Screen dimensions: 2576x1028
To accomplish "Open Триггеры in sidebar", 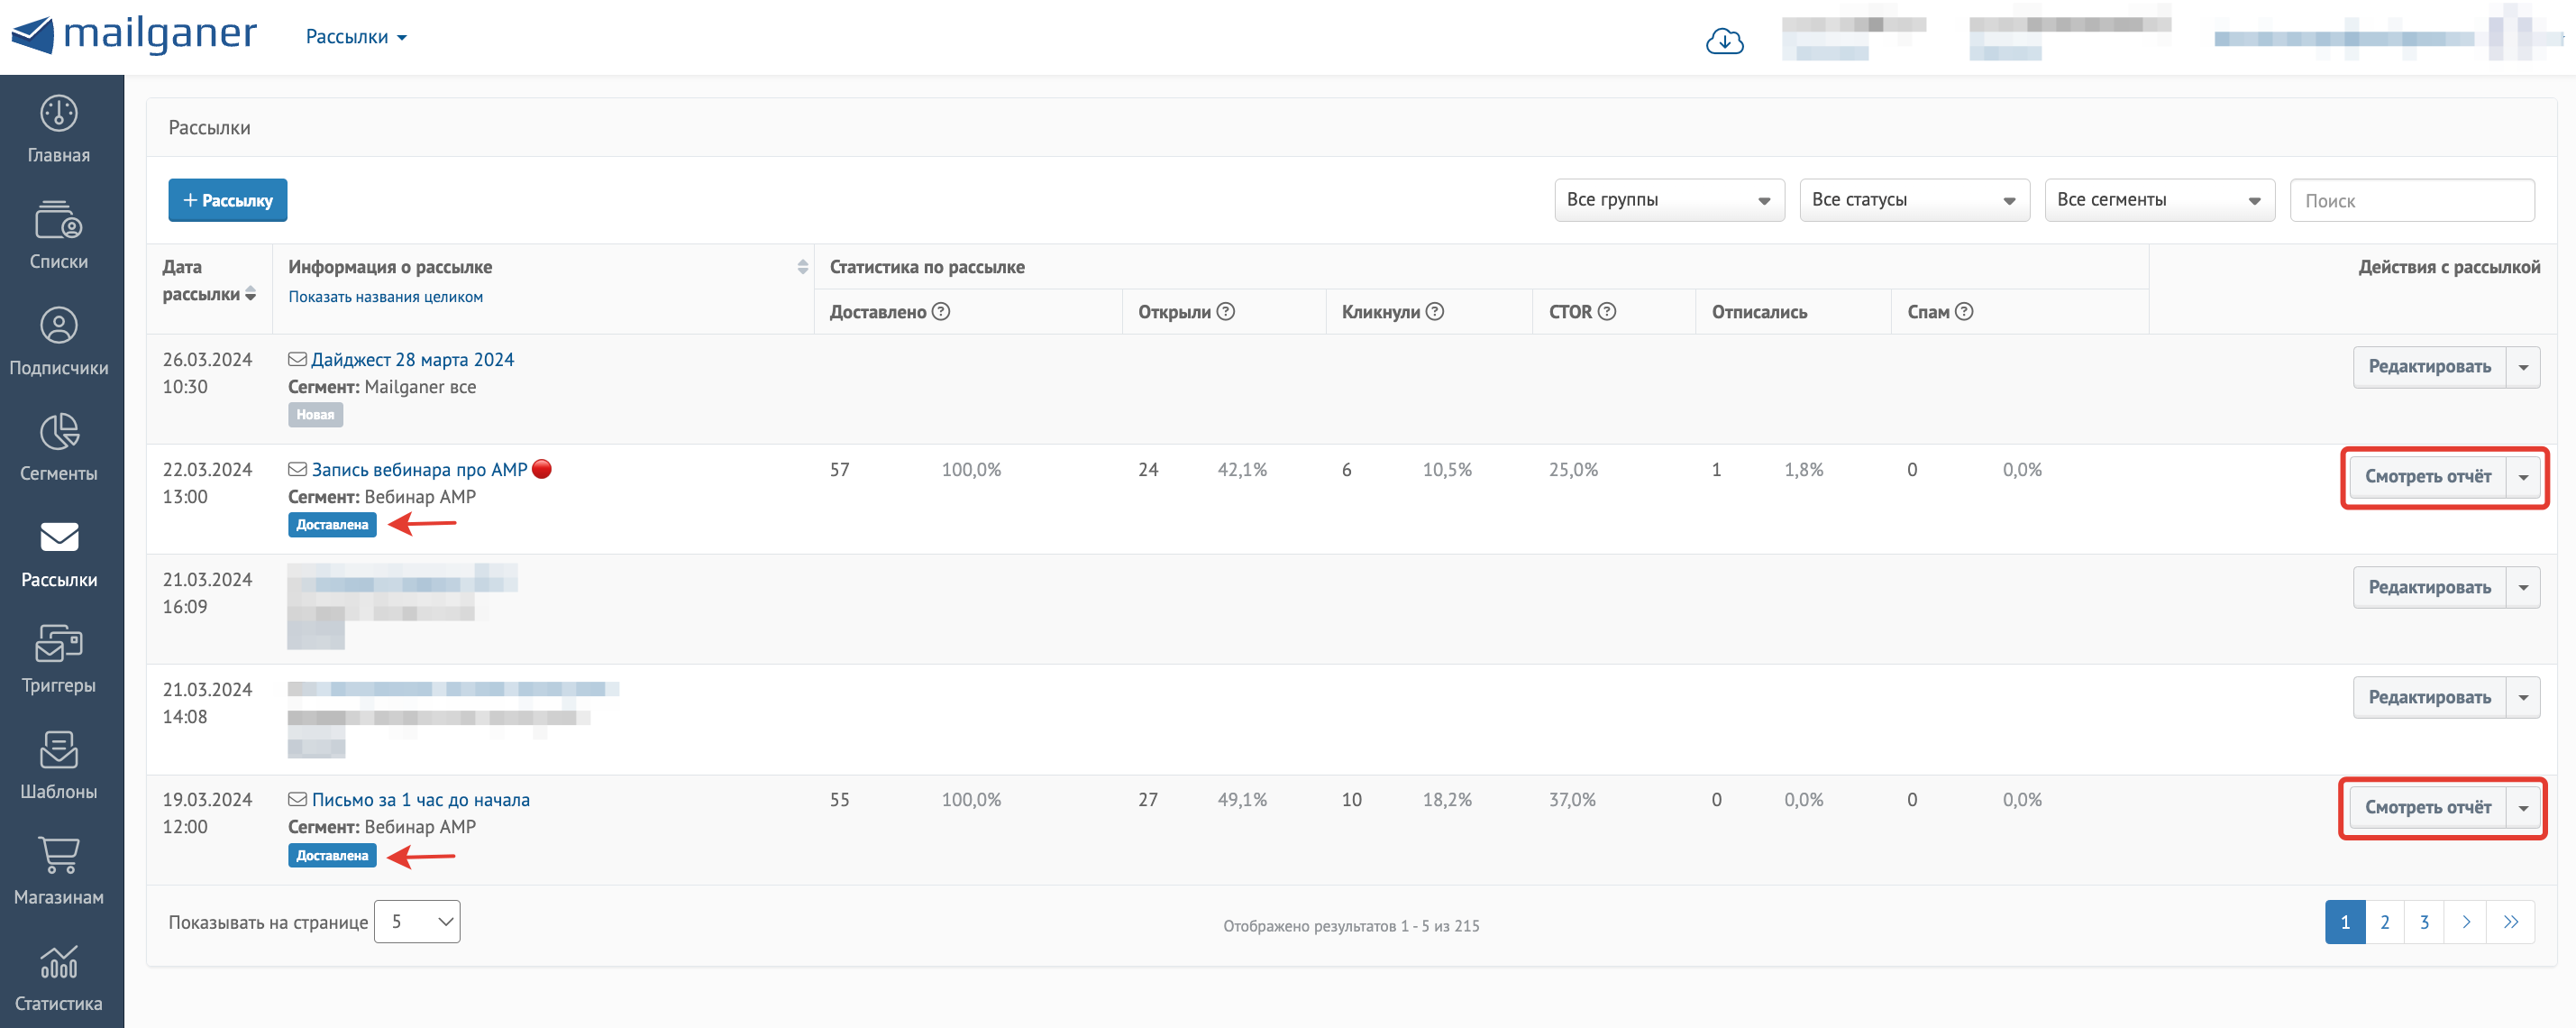I will click(x=59, y=659).
